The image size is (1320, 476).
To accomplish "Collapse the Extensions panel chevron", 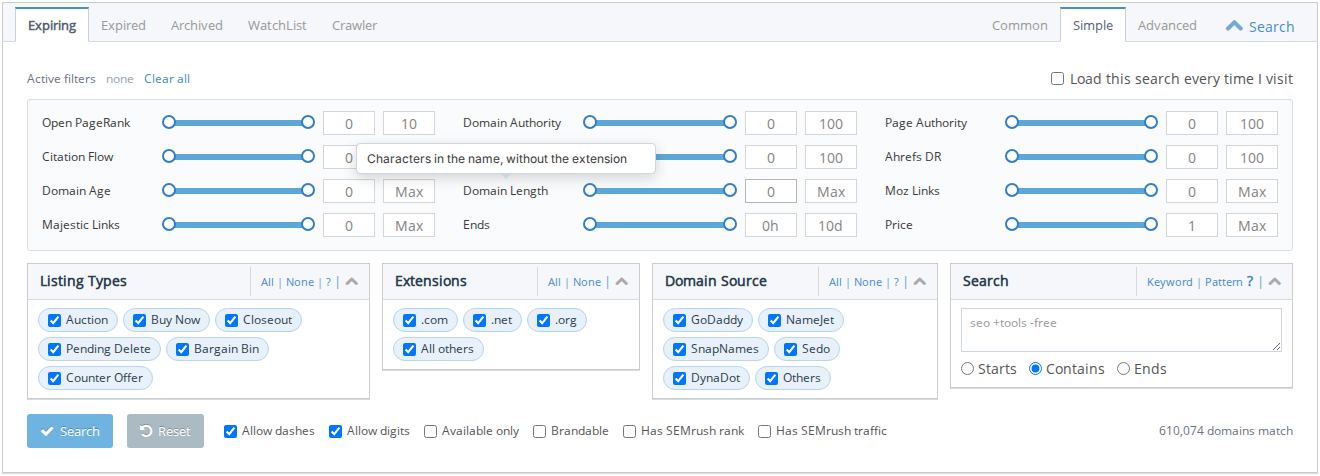I will click(x=621, y=282).
